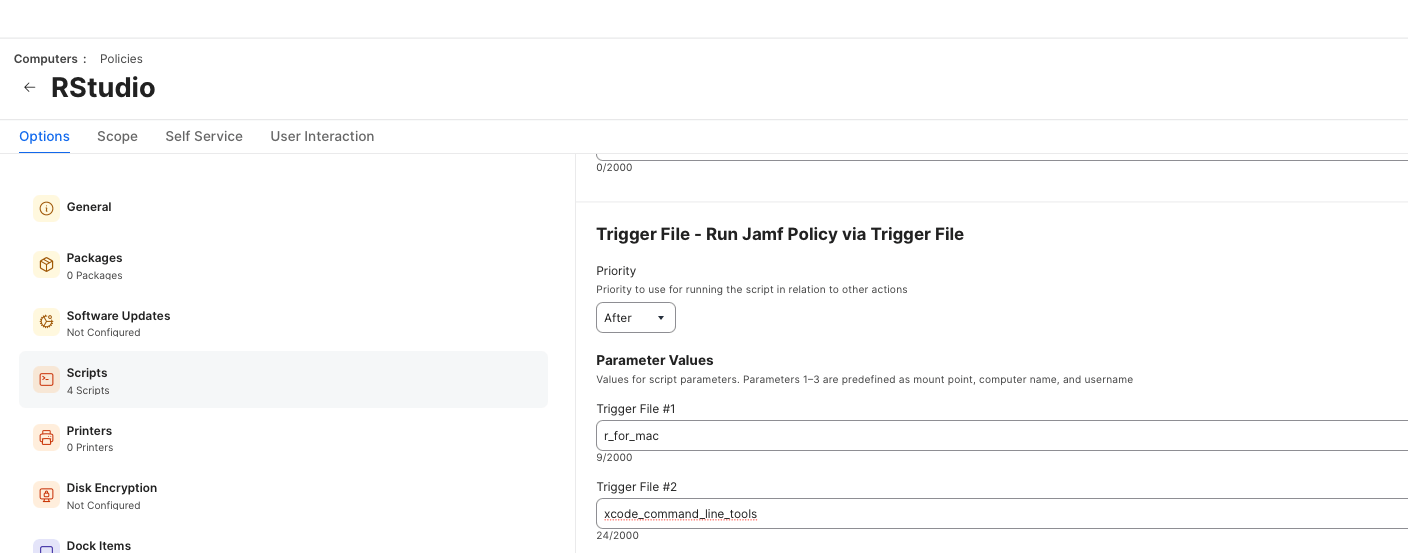
Task: Select Software Updates payload
Action: [283, 322]
